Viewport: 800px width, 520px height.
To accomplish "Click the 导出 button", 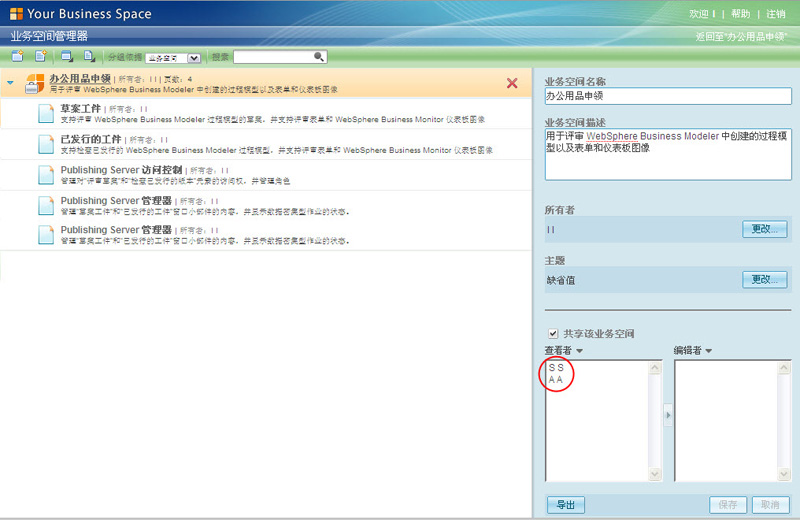I will click(566, 505).
